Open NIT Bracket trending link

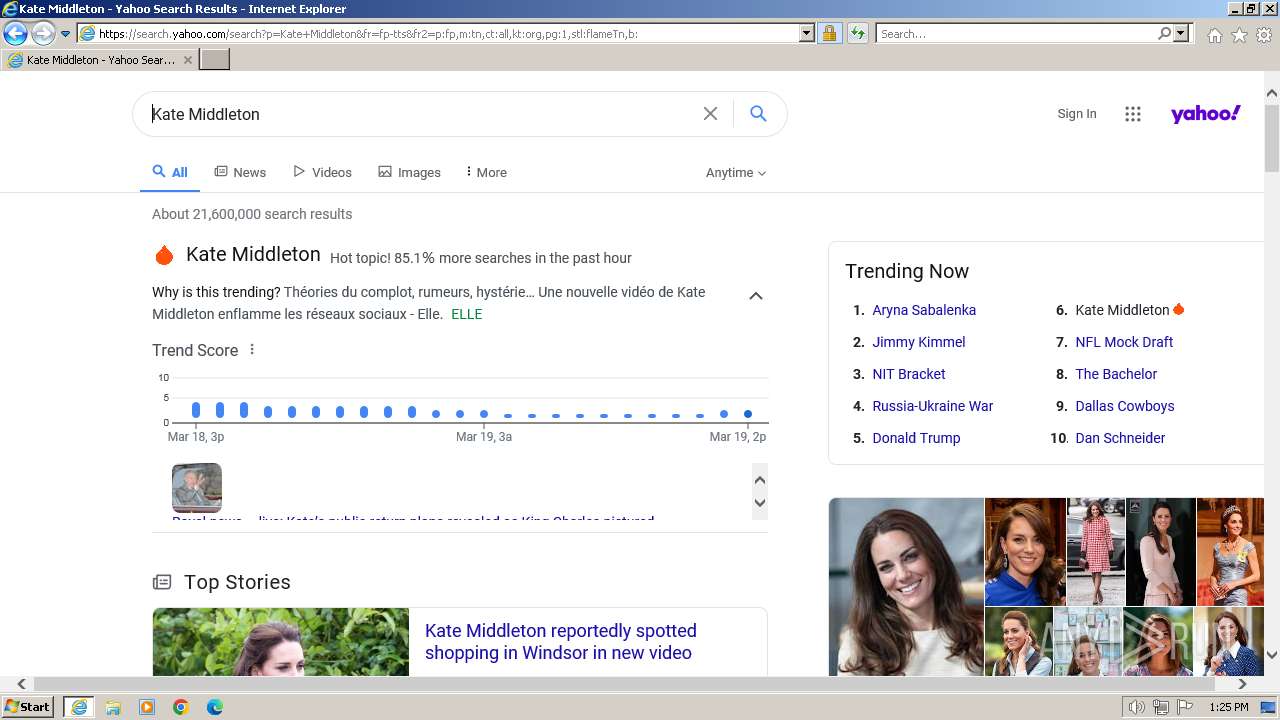click(x=909, y=374)
